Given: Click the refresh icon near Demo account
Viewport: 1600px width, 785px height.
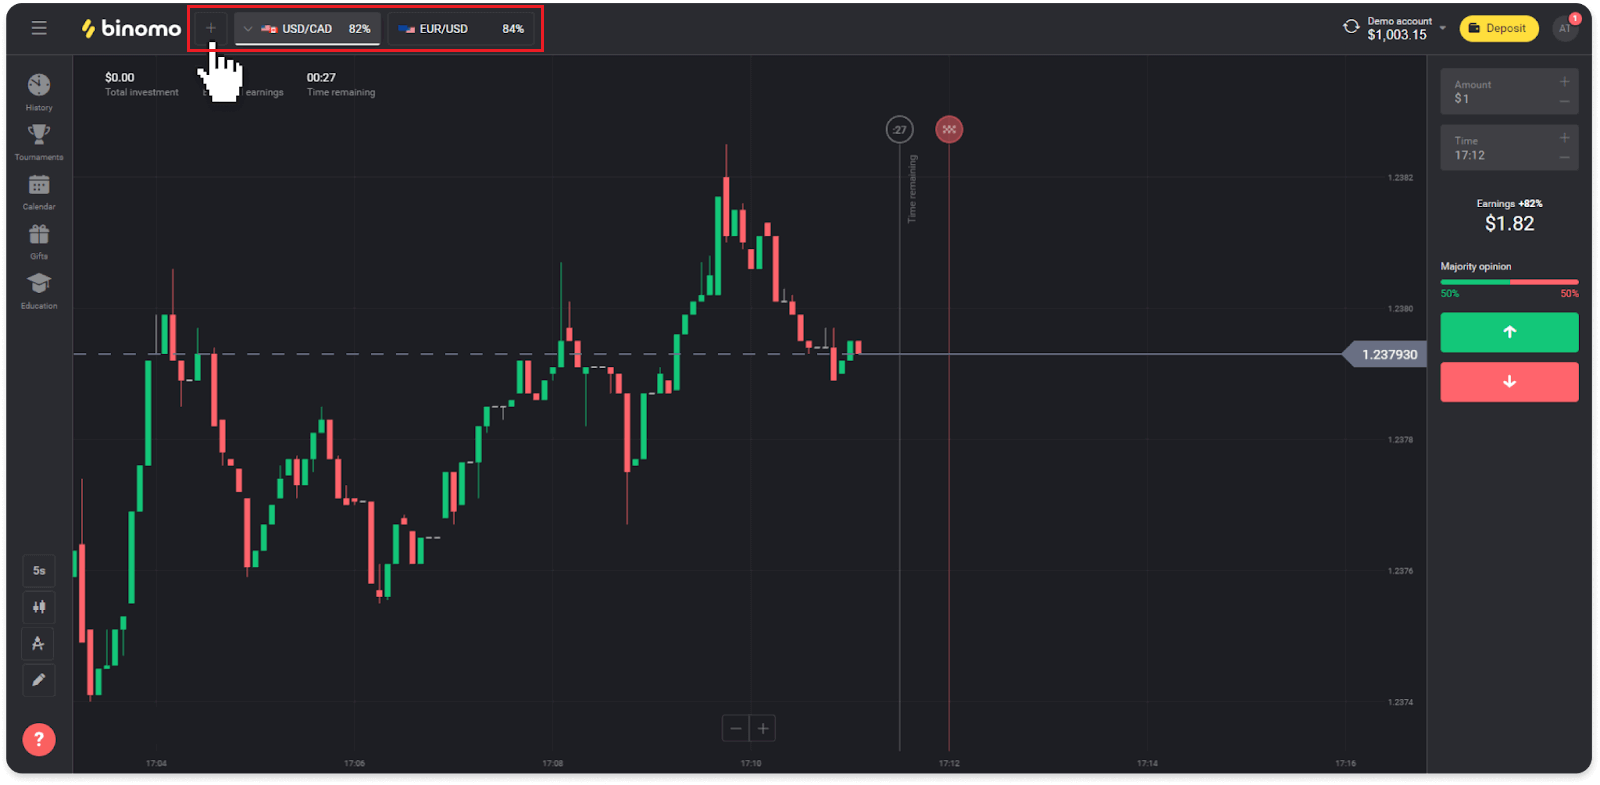Looking at the screenshot, I should tap(1350, 28).
